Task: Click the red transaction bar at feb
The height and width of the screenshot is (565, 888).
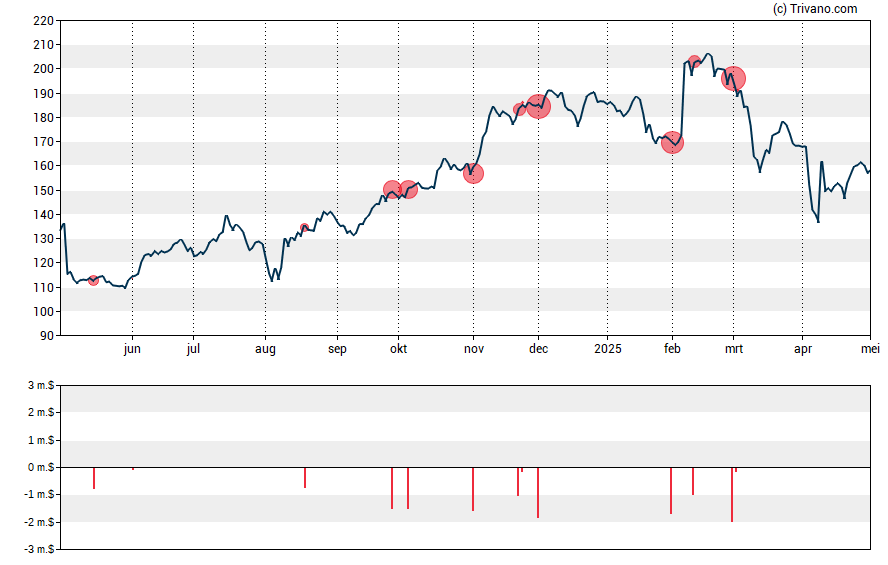Action: pyautogui.click(x=671, y=491)
